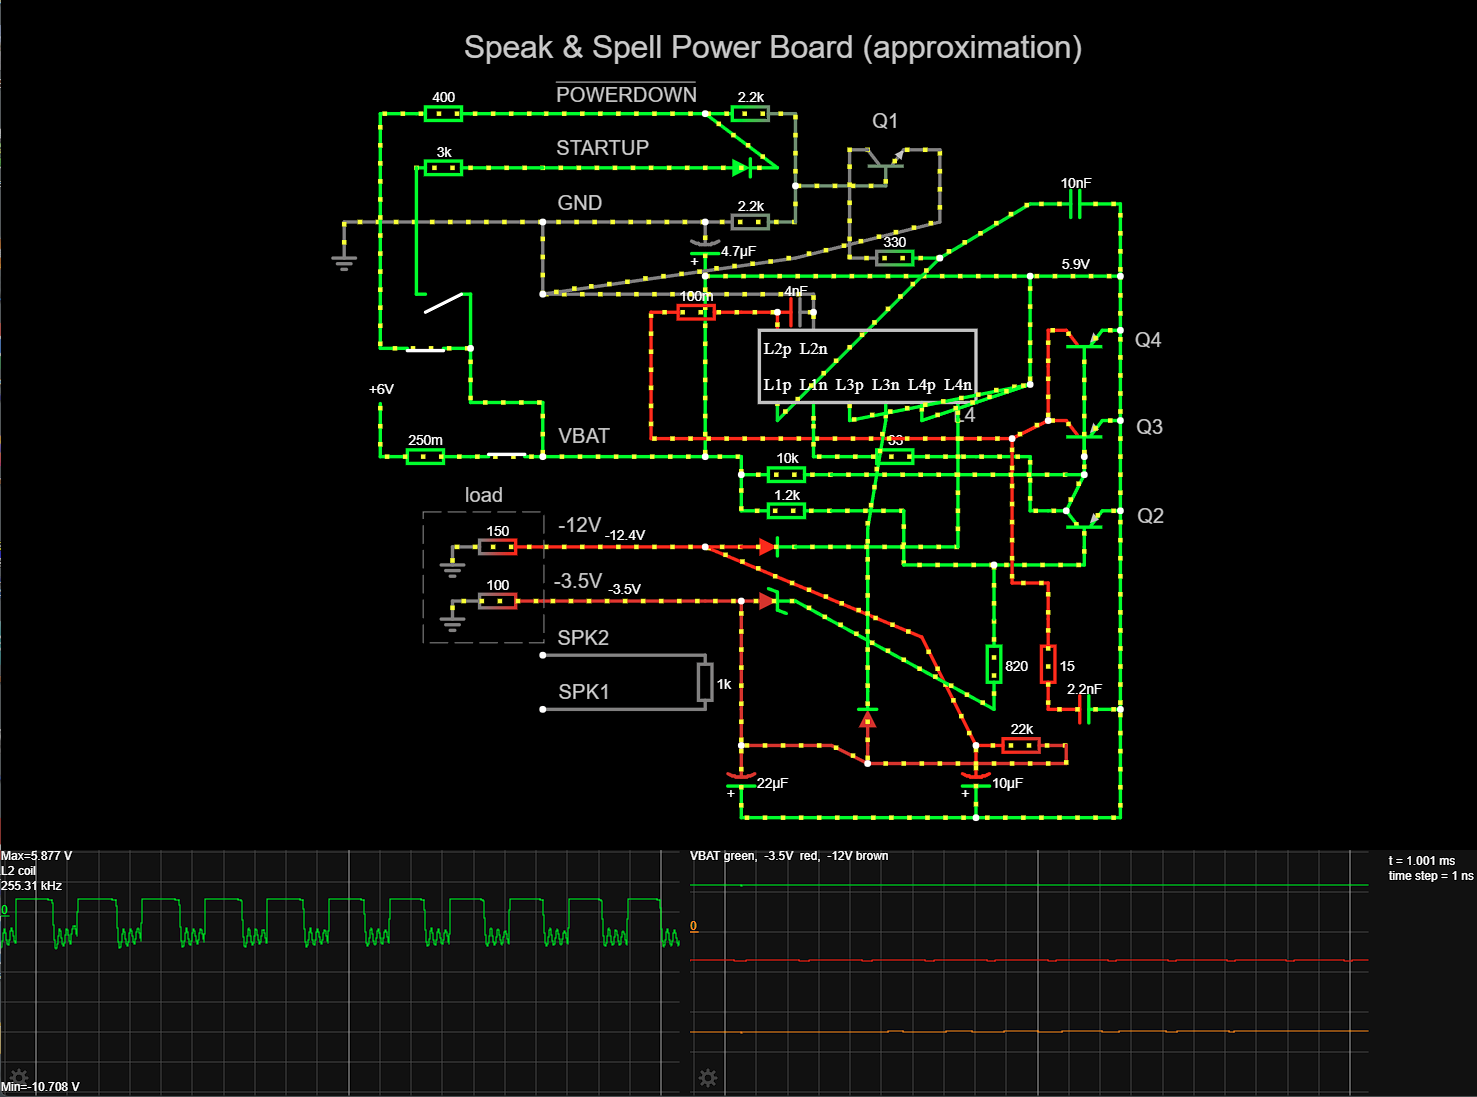The height and width of the screenshot is (1097, 1477).
Task: Open the left scope settings gear
Action: click(x=18, y=1077)
